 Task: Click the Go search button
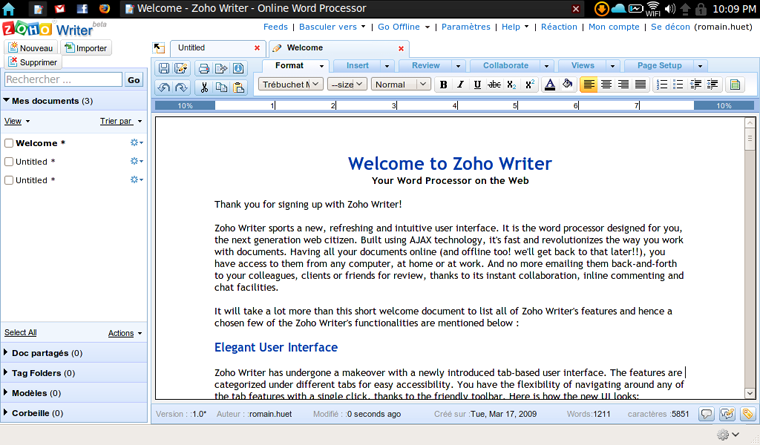point(134,80)
